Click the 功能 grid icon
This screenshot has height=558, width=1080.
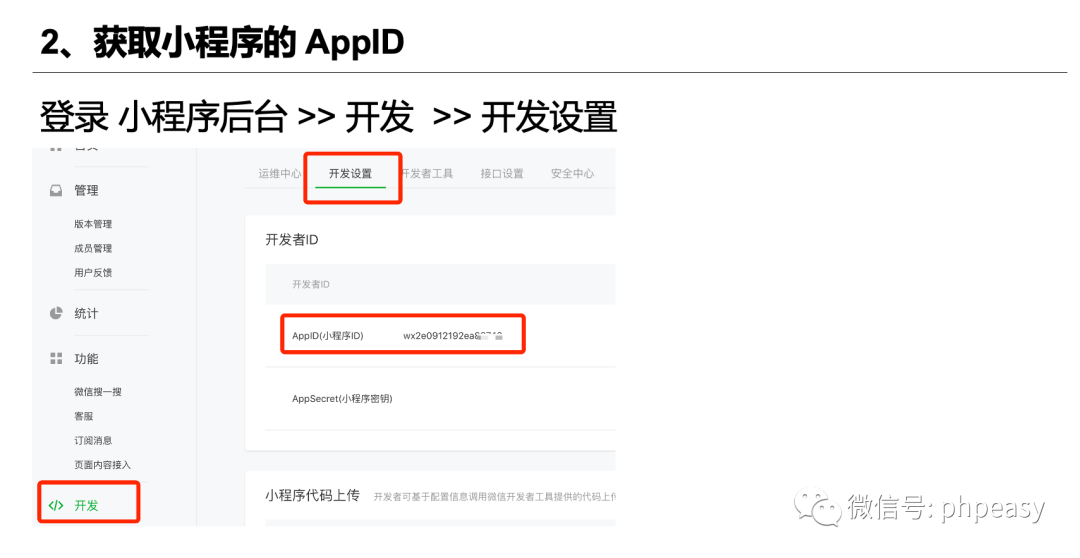(56, 359)
